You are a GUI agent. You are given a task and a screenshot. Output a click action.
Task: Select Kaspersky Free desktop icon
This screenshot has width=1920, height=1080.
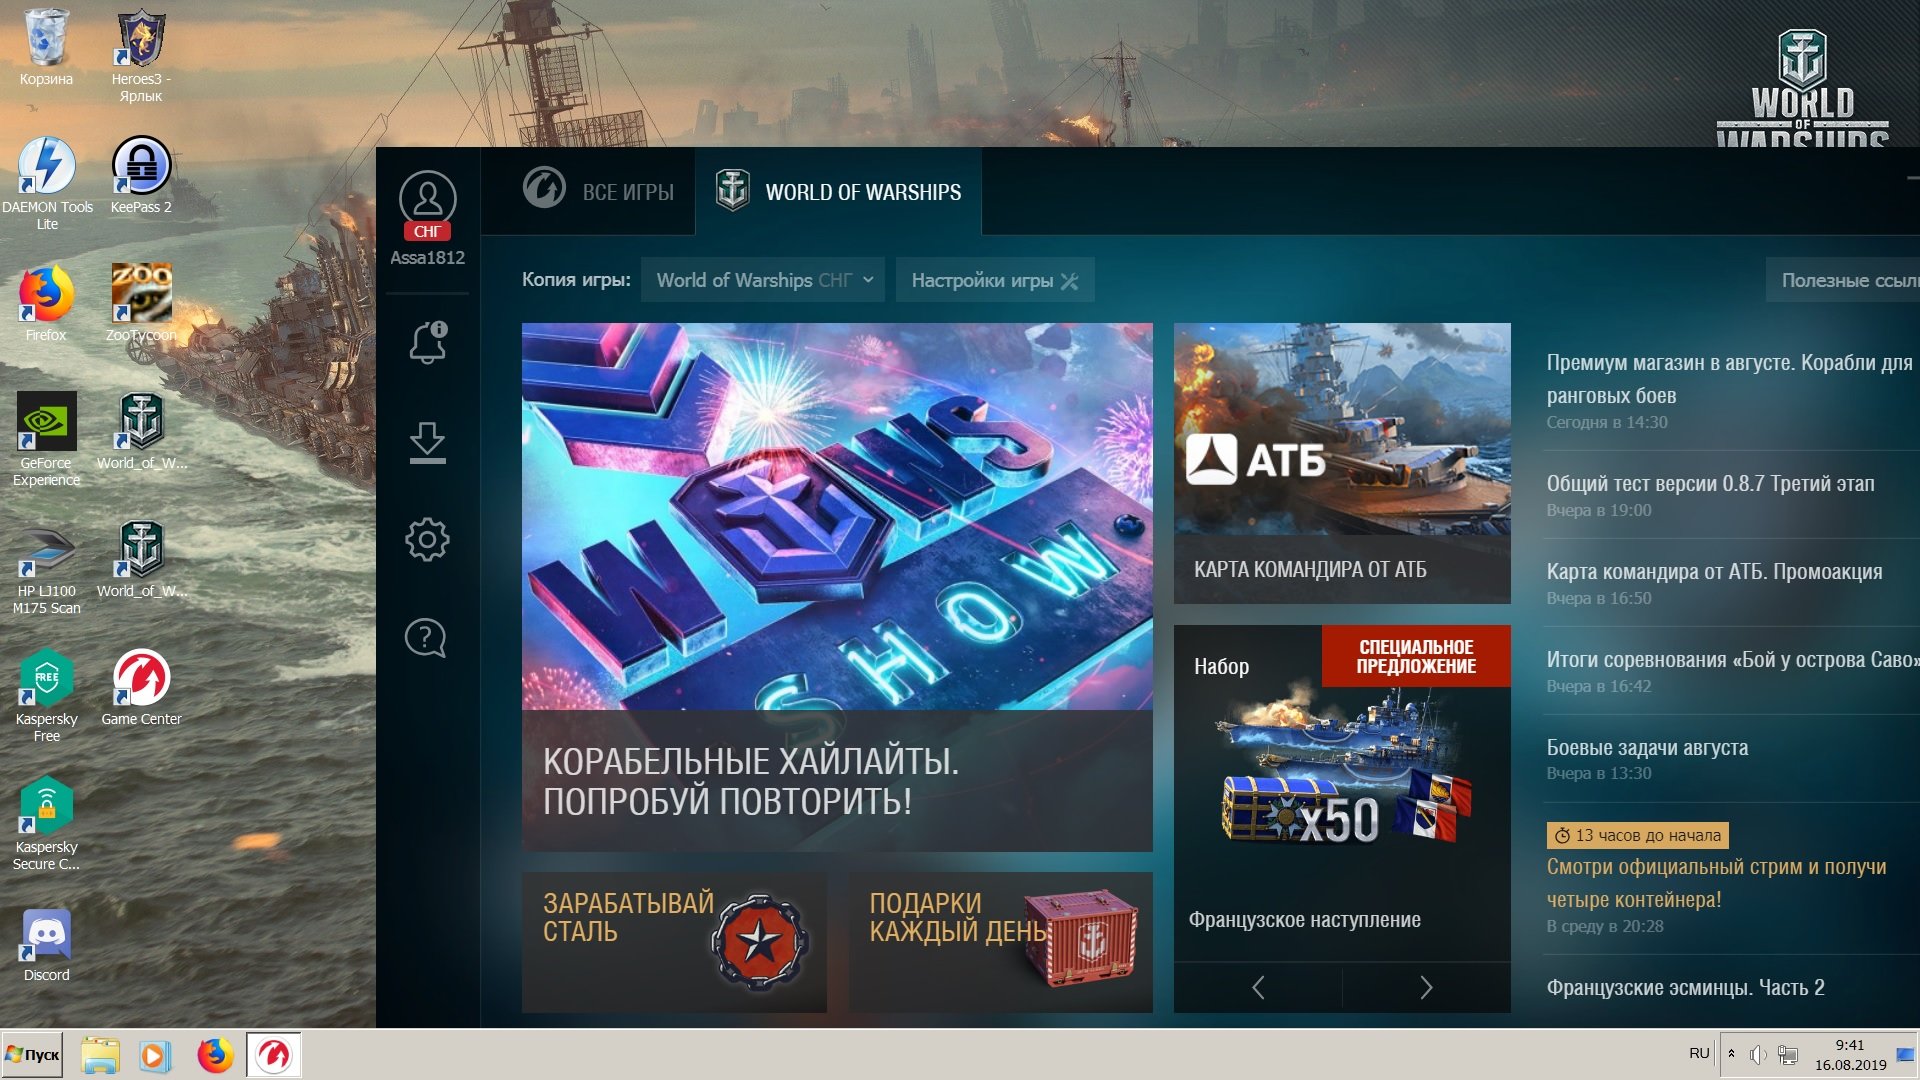click(x=46, y=696)
